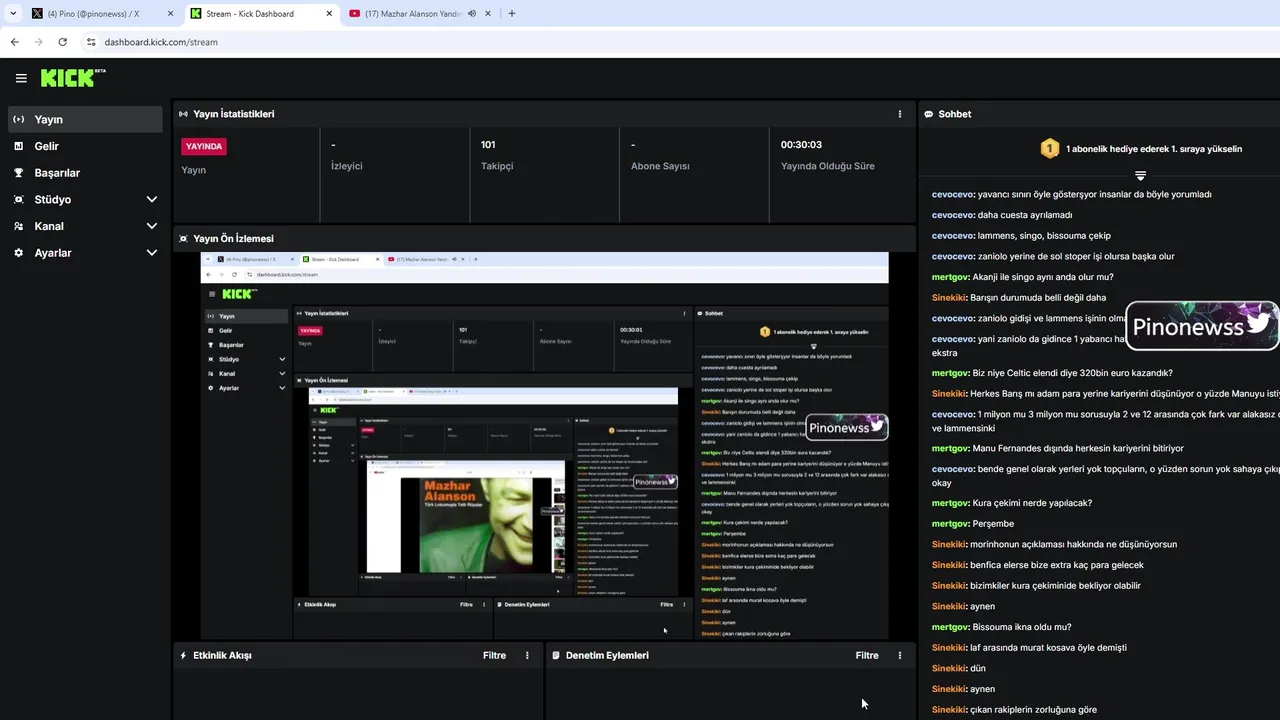This screenshot has height=720, width=1280.
Task: Go back in browser
Action: pyautogui.click(x=14, y=42)
